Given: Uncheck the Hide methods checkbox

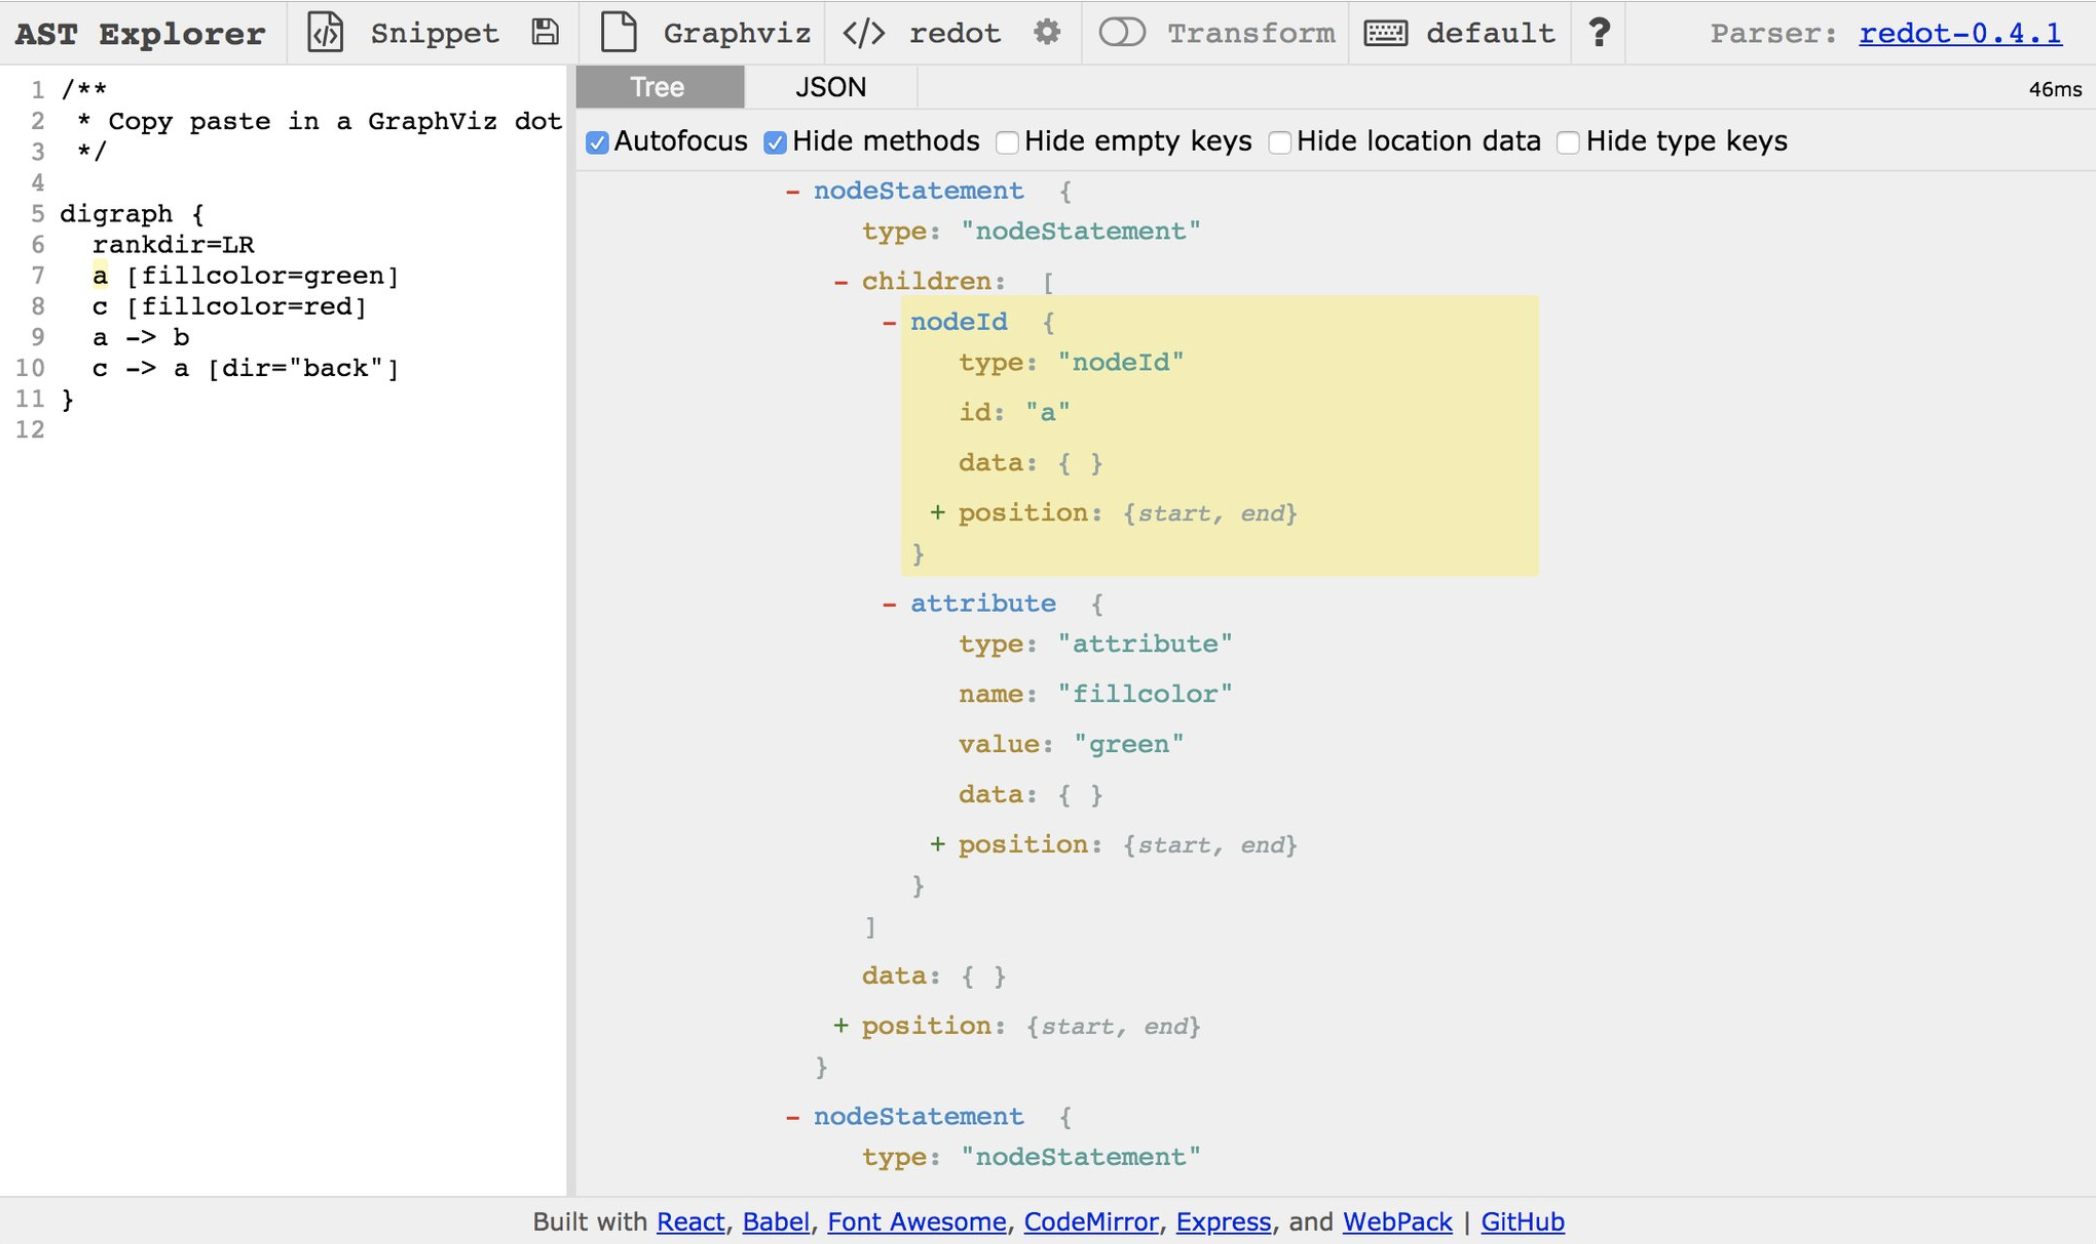Looking at the screenshot, I should pos(775,142).
